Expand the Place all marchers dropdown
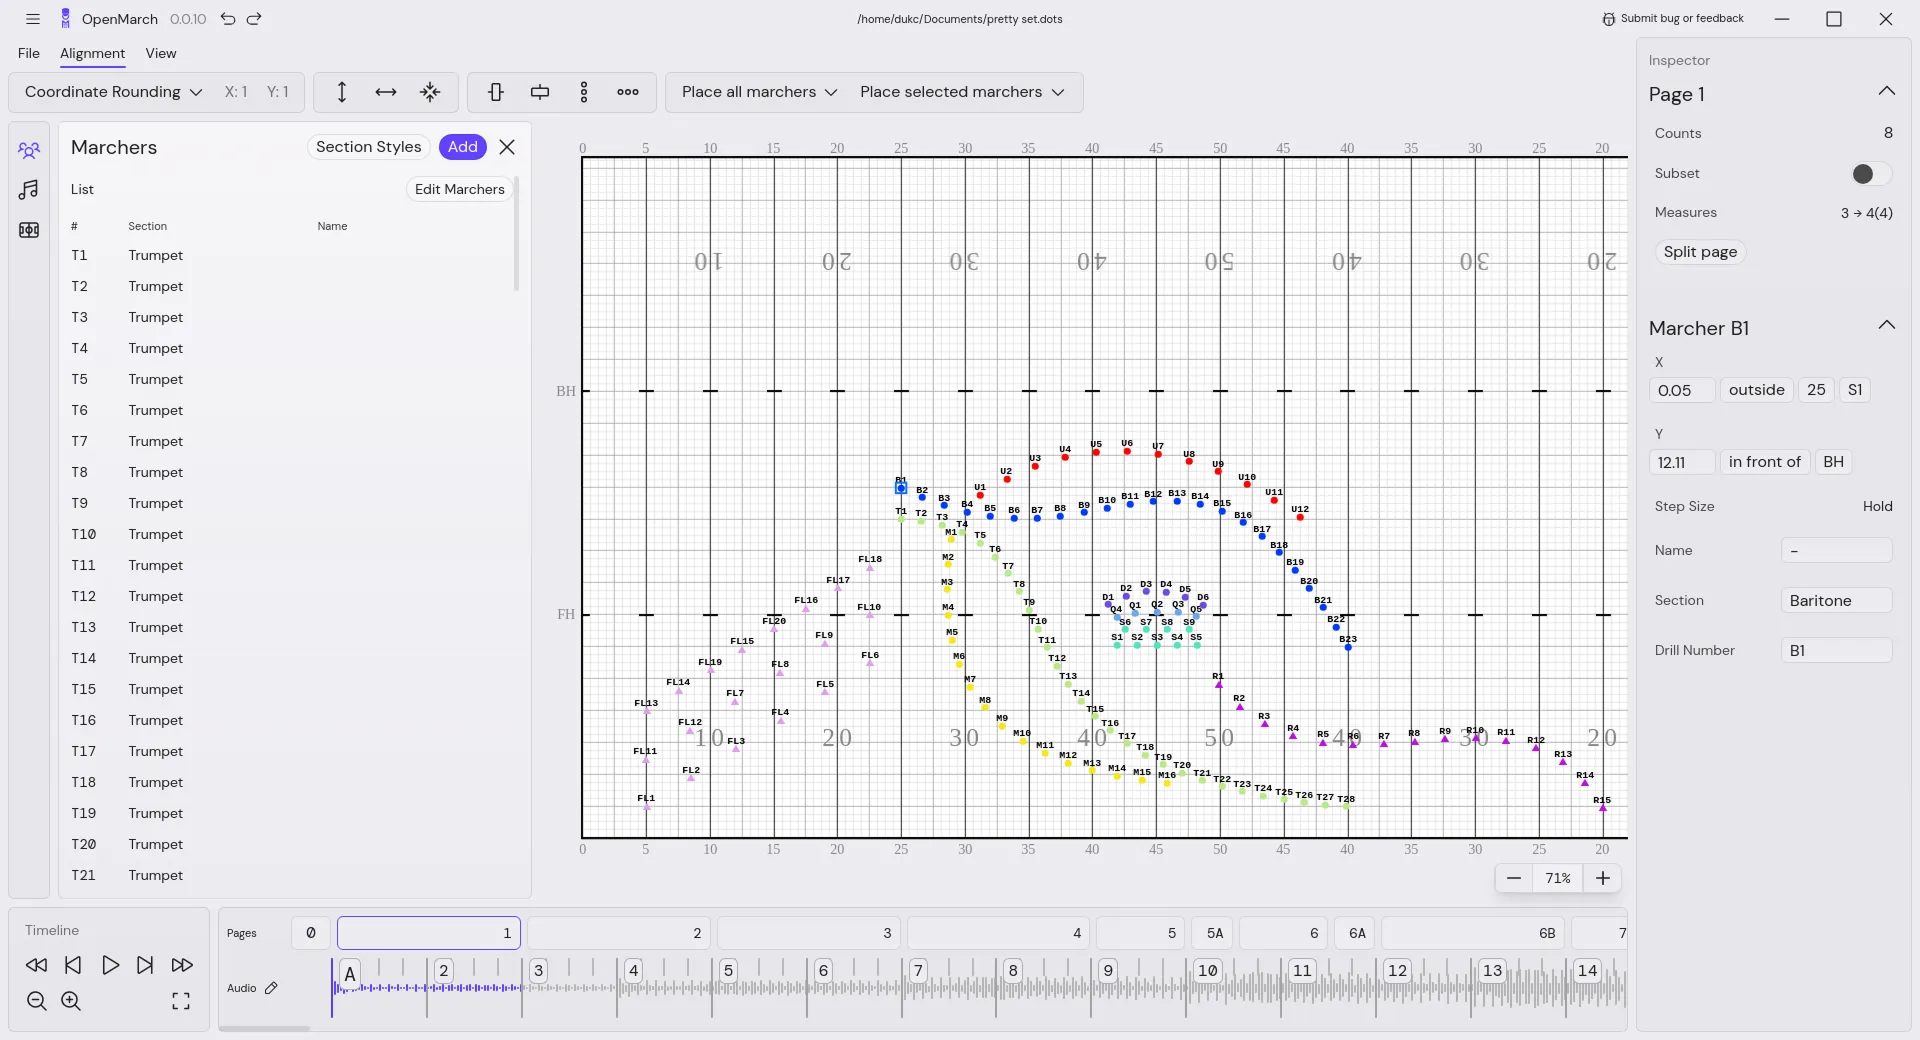This screenshot has height=1040, width=1920. pos(757,92)
